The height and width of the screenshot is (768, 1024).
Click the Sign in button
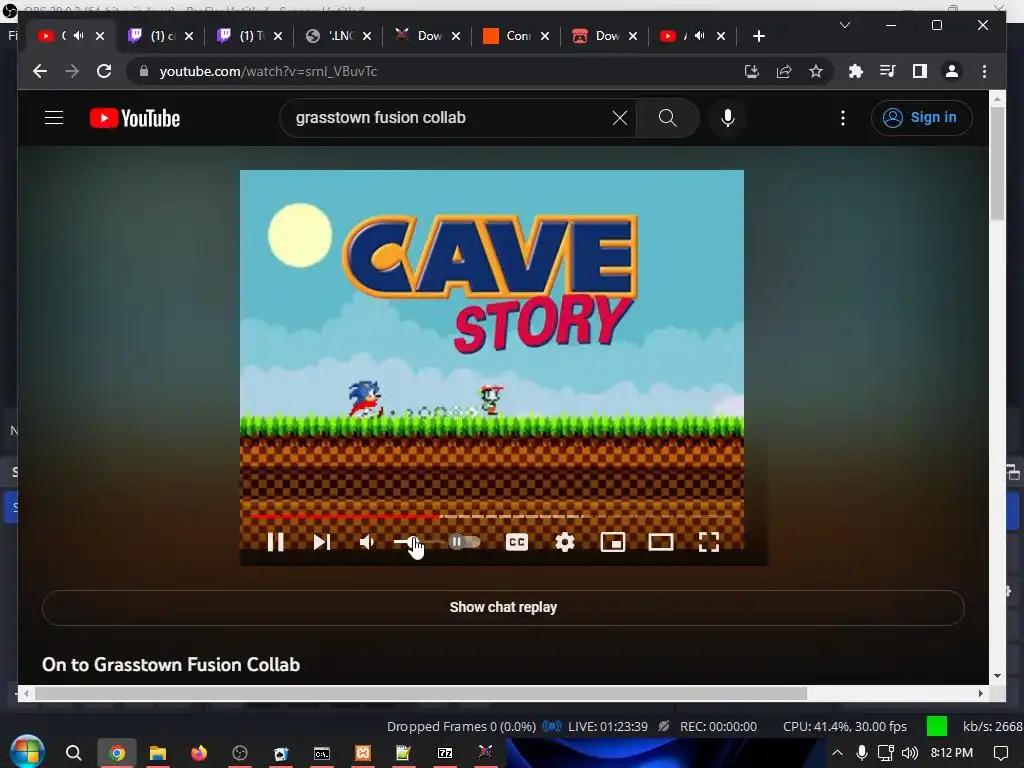(x=921, y=118)
